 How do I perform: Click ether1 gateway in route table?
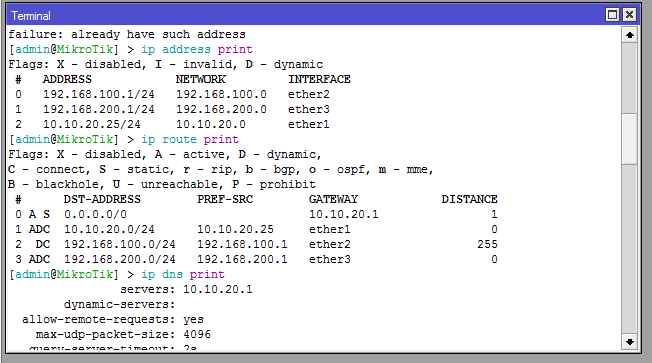pyautogui.click(x=329, y=229)
